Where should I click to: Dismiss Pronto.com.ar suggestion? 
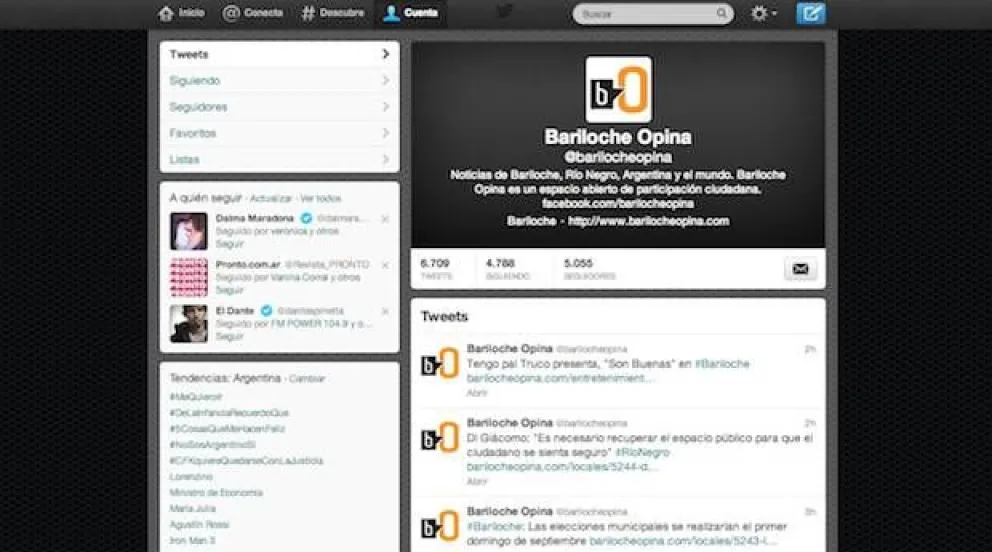(385, 265)
